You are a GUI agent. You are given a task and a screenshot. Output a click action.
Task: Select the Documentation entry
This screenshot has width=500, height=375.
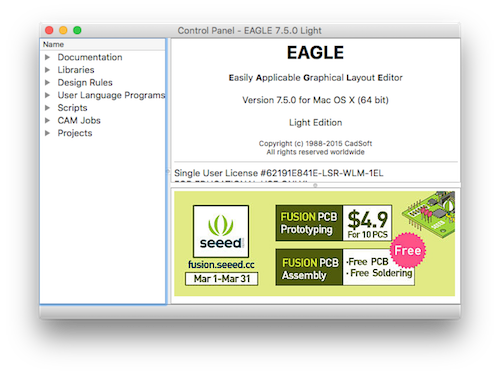pos(90,57)
